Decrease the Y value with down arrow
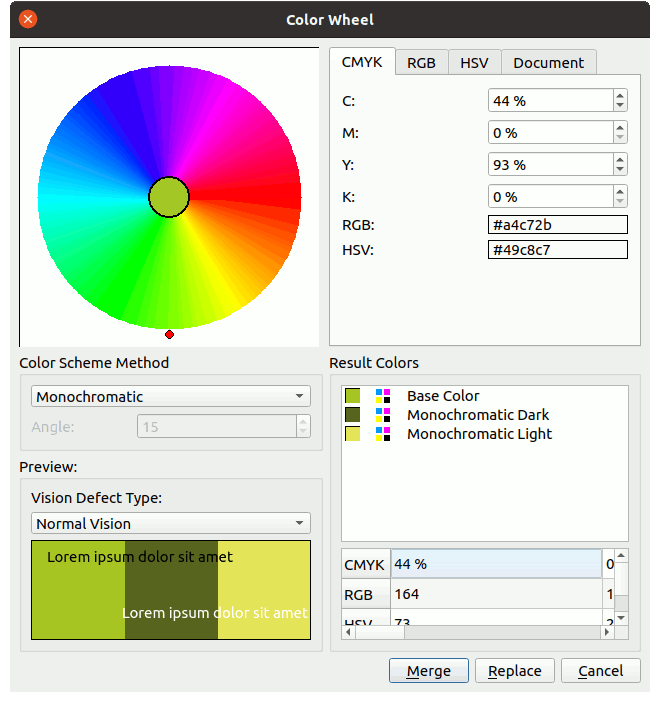660x702 pixels. tap(620, 170)
